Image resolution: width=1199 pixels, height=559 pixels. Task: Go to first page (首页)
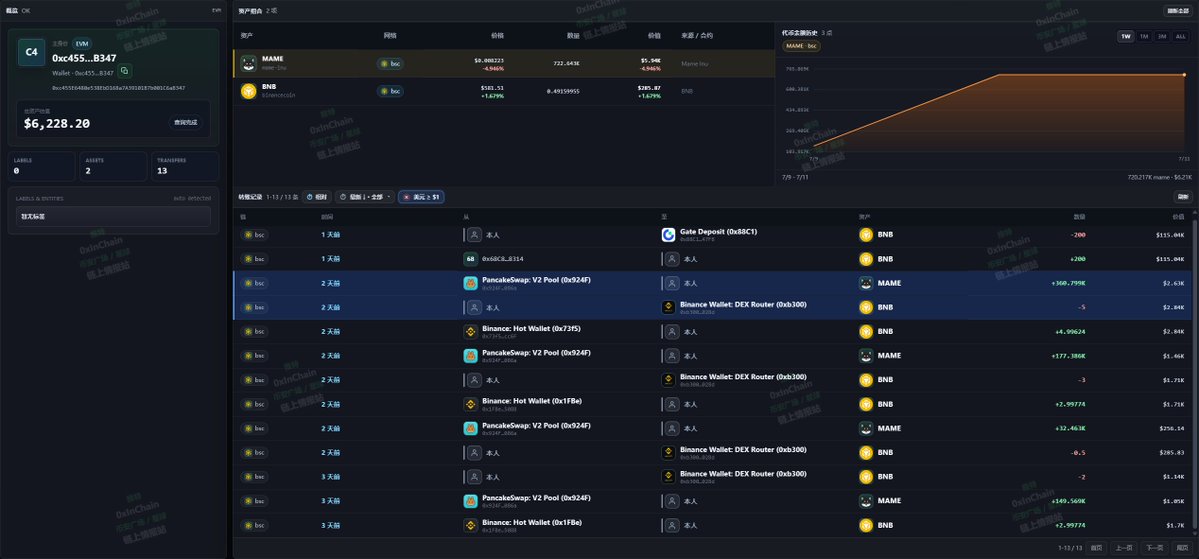(x=1097, y=548)
